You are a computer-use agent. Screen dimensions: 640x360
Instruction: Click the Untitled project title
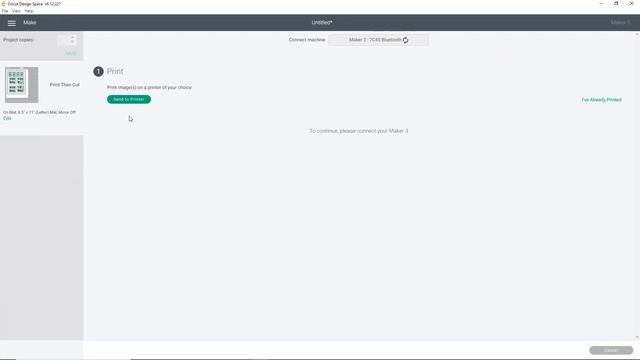[322, 22]
